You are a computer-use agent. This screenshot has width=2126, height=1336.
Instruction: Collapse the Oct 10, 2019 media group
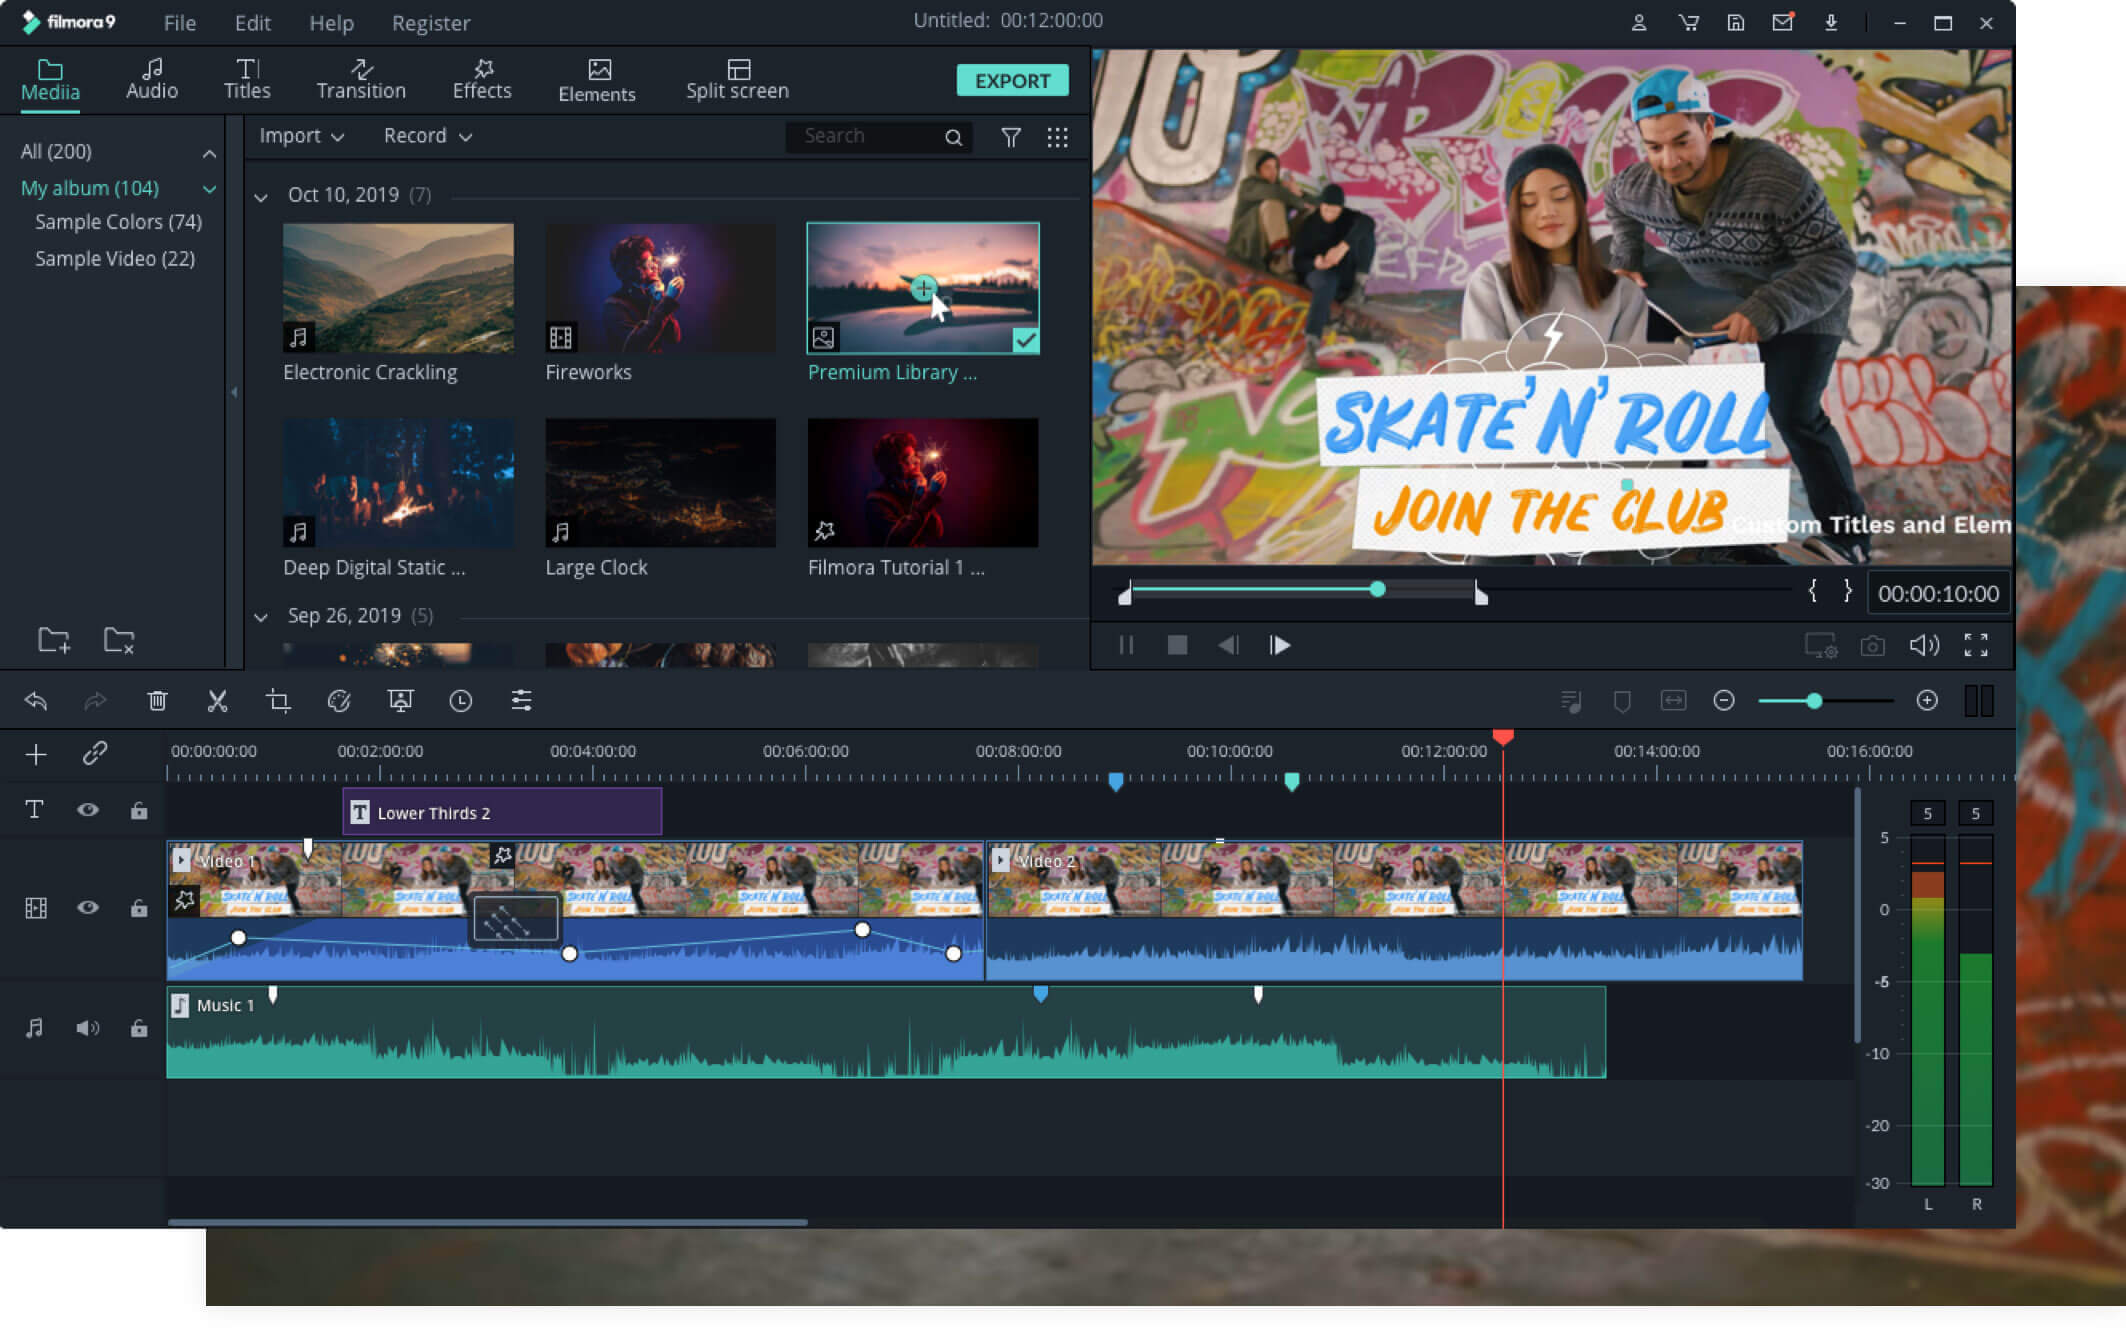point(262,195)
